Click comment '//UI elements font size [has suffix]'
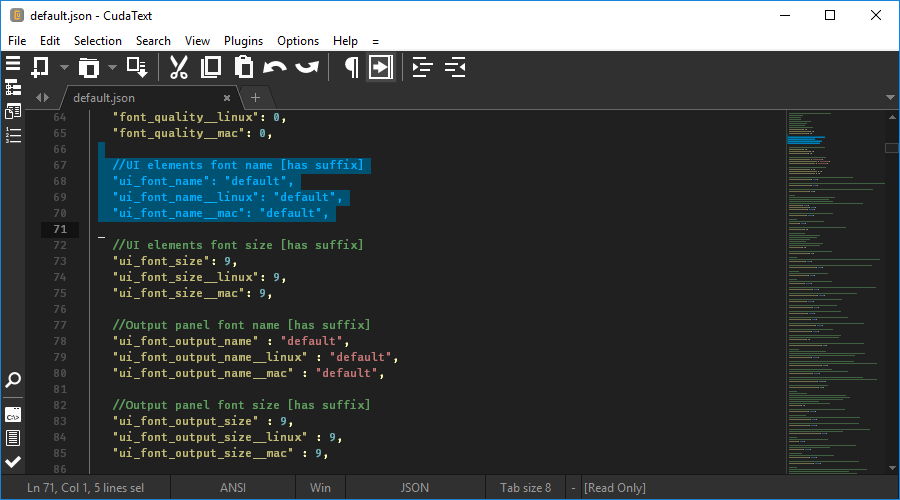The image size is (900, 500). [x=238, y=245]
